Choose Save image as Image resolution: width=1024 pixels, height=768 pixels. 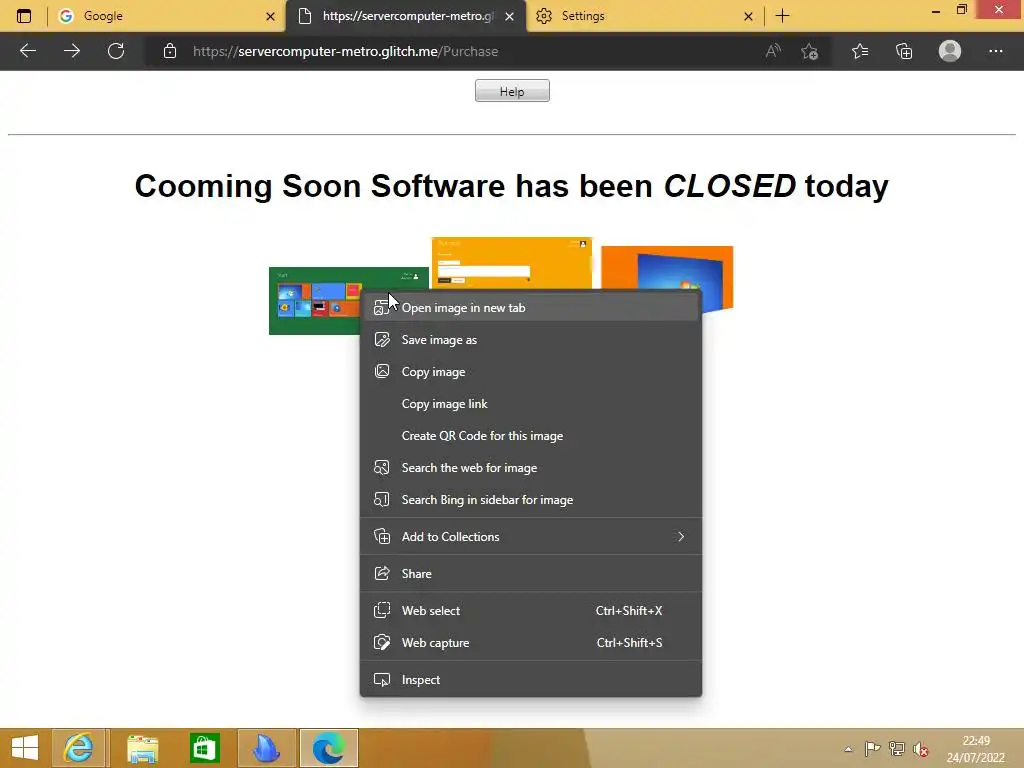click(x=530, y=340)
